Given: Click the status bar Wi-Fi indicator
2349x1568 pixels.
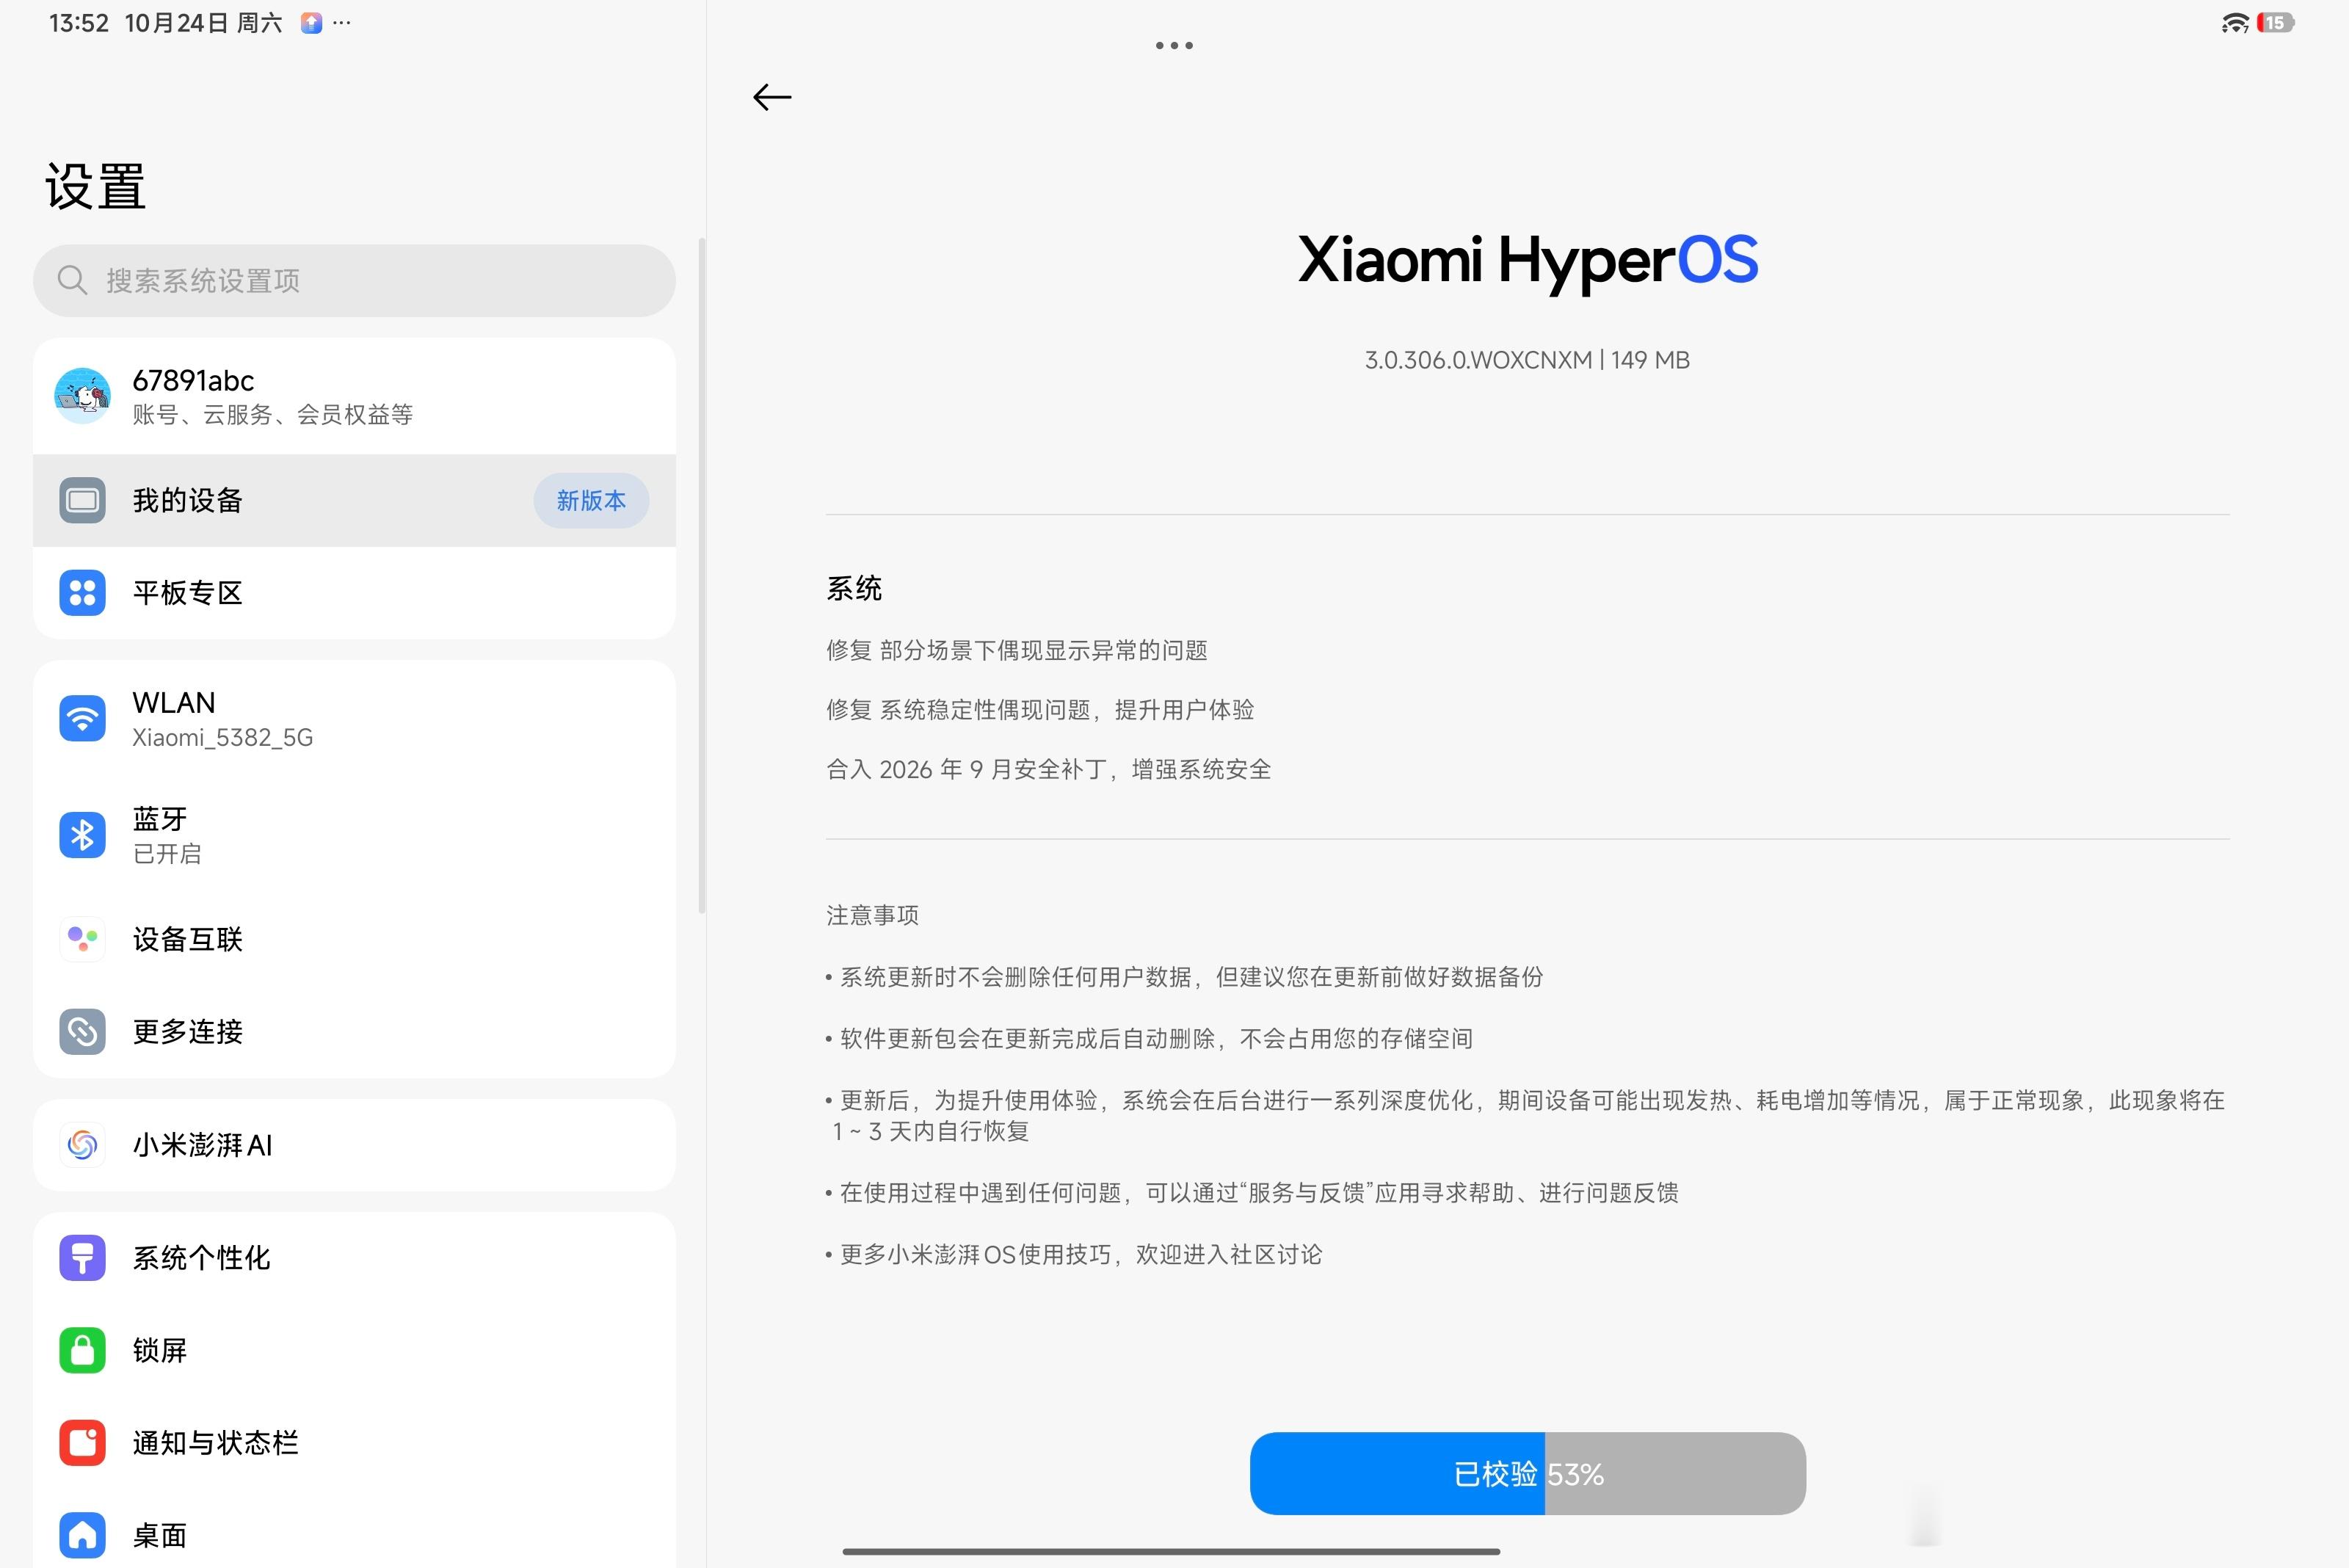Looking at the screenshot, I should (x=2234, y=23).
